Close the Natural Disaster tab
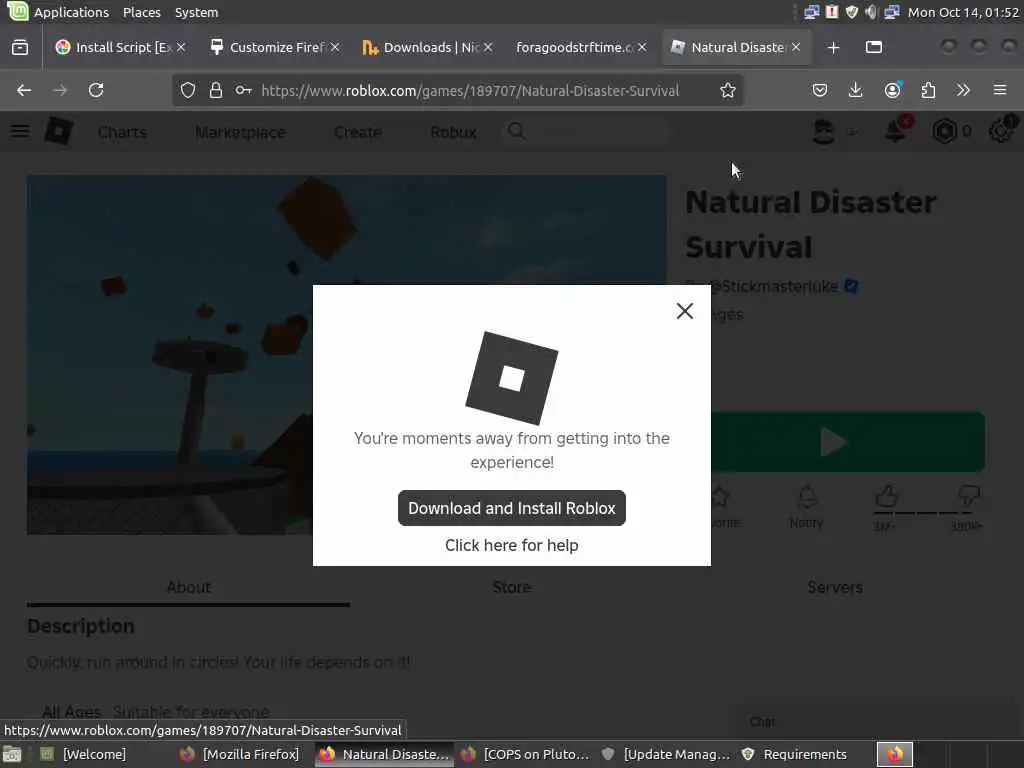This screenshot has width=1024, height=768. pyautogui.click(x=795, y=47)
